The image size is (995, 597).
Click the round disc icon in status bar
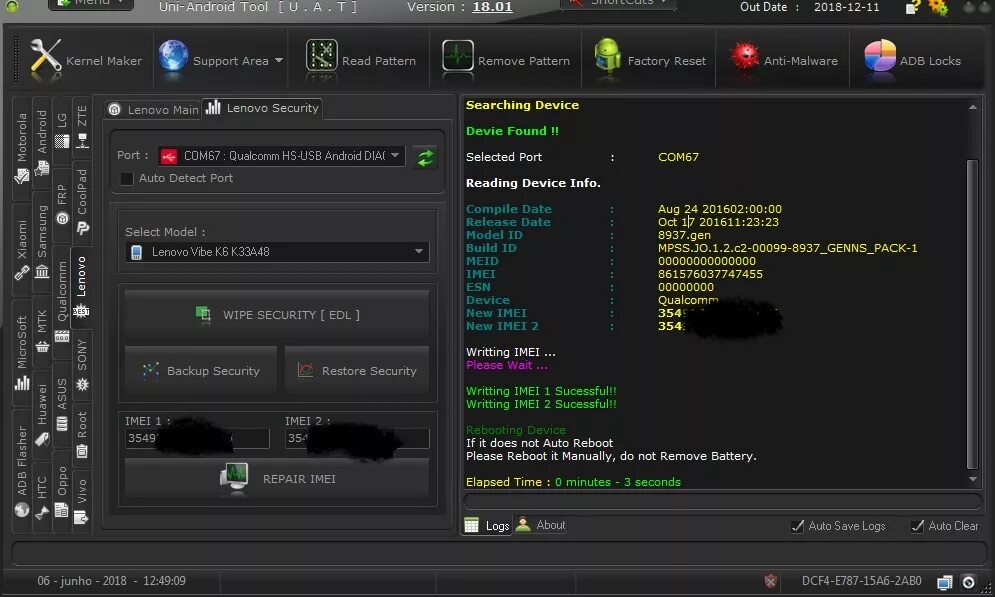tap(968, 582)
